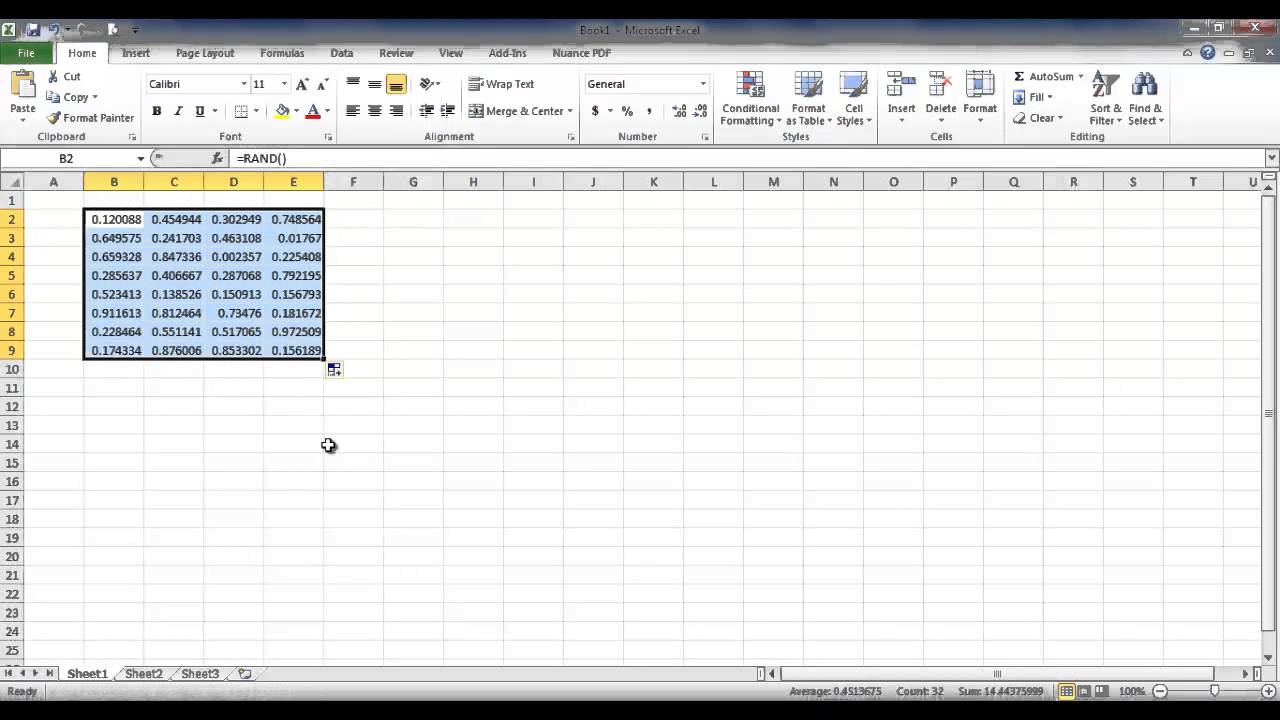Align Text Left icon
Image resolution: width=1280 pixels, height=720 pixels.
click(x=353, y=111)
